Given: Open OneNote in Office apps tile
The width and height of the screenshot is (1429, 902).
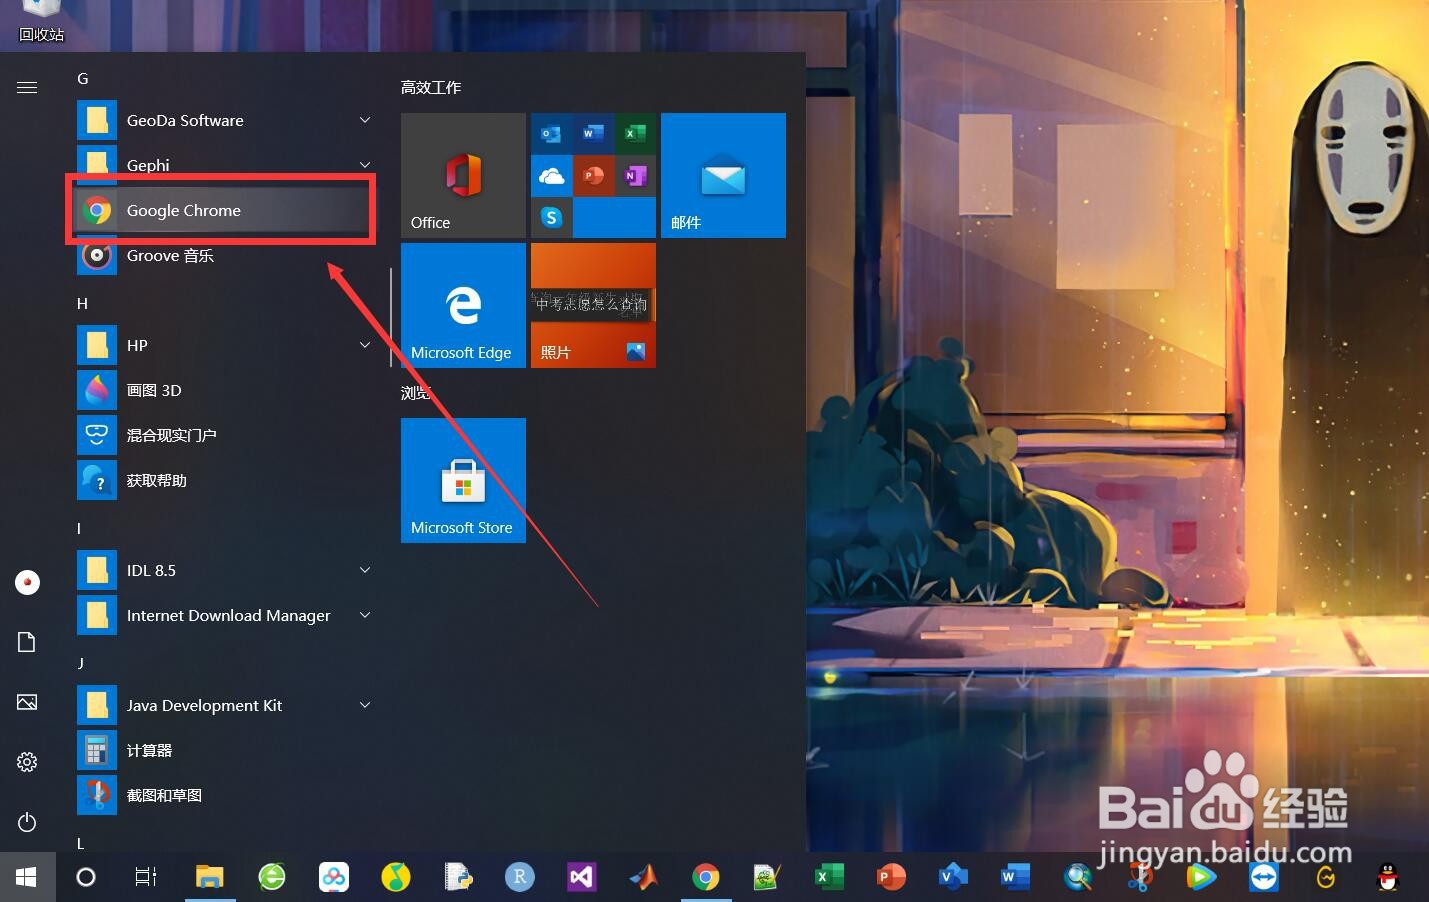Looking at the screenshot, I should pyautogui.click(x=635, y=175).
